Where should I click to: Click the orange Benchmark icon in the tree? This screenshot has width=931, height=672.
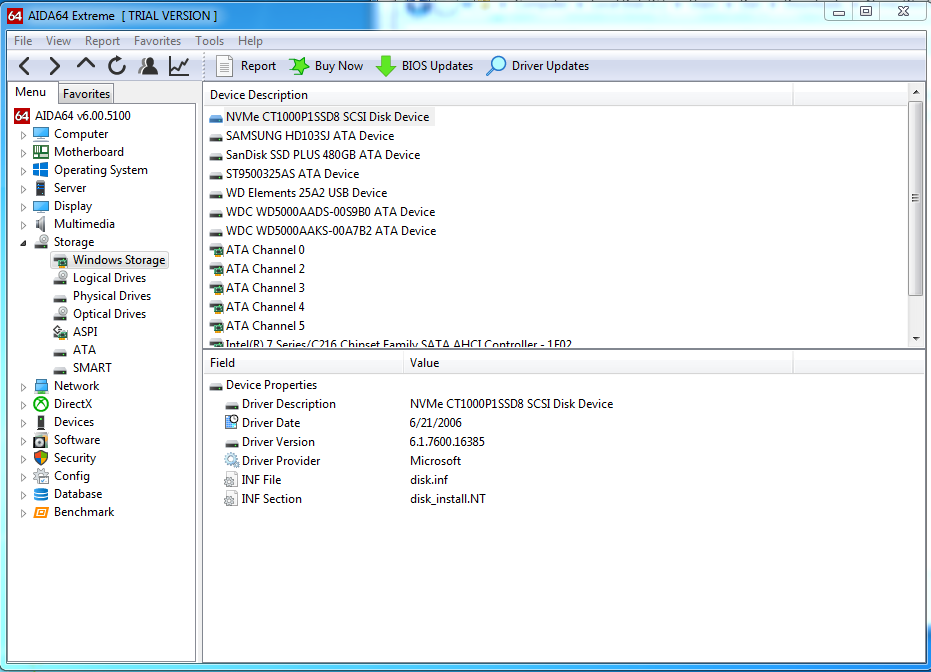41,512
